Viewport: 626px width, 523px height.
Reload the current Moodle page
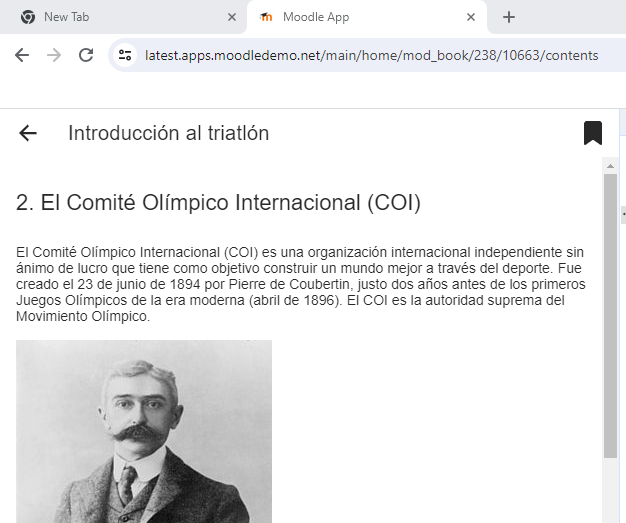[86, 55]
